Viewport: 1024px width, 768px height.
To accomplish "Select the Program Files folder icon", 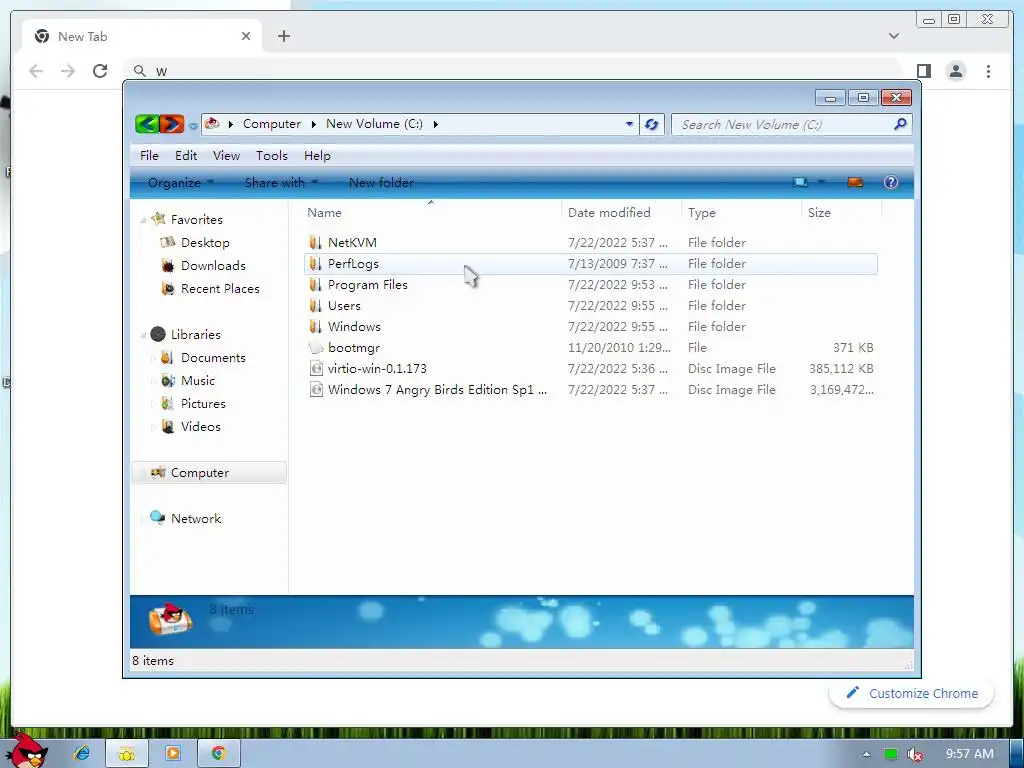I will [315, 284].
